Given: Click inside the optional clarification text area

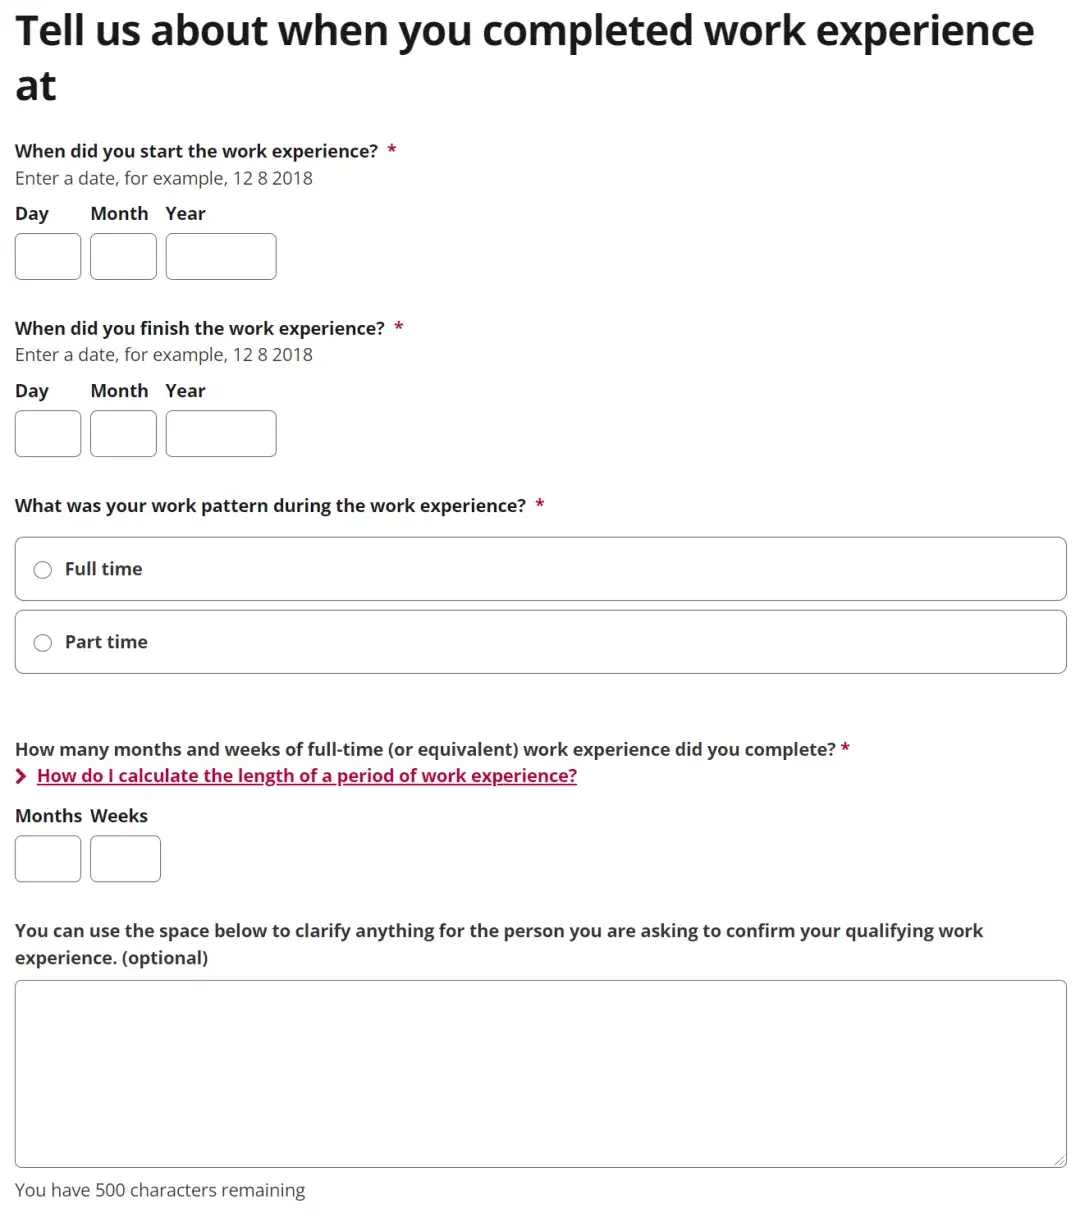Looking at the screenshot, I should pyautogui.click(x=540, y=1073).
